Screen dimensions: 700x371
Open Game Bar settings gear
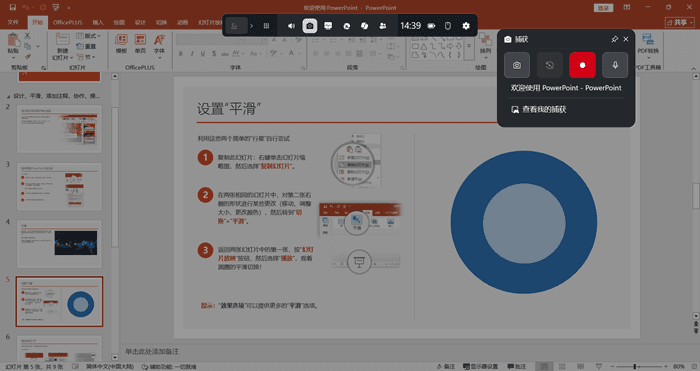pos(466,26)
